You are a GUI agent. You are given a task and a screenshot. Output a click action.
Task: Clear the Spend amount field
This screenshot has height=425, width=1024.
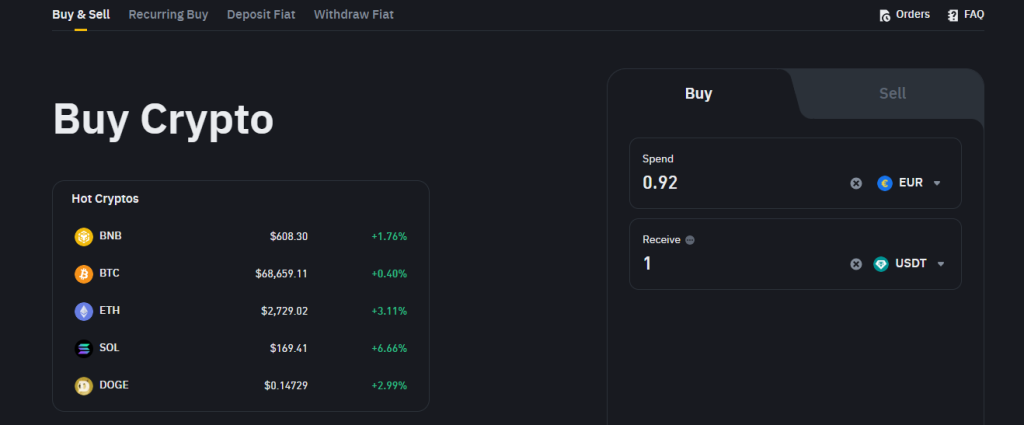[x=856, y=183]
